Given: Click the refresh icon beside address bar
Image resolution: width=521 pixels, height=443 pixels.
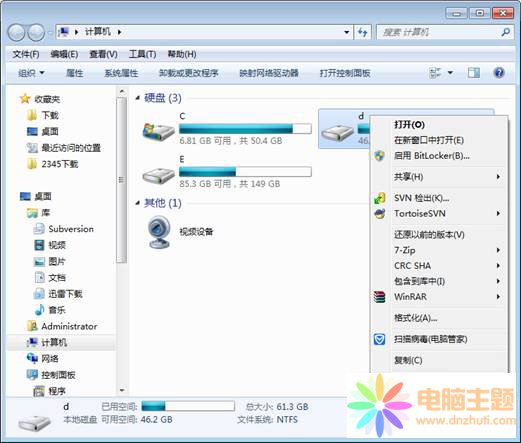Looking at the screenshot, I should 362,32.
